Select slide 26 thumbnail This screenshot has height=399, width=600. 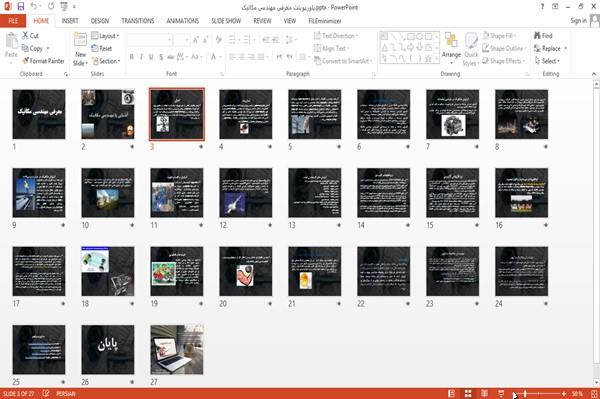coord(108,350)
